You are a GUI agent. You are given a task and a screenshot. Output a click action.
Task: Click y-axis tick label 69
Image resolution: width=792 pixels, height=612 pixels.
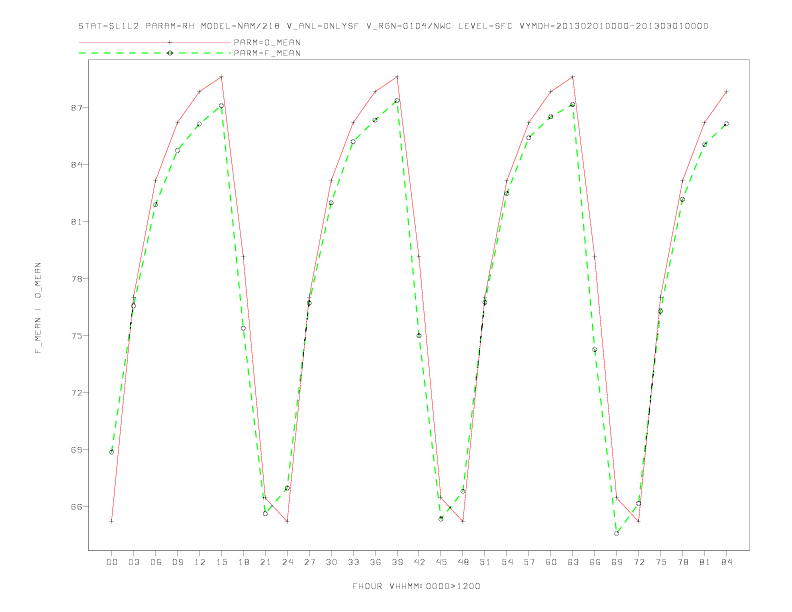pos(76,449)
